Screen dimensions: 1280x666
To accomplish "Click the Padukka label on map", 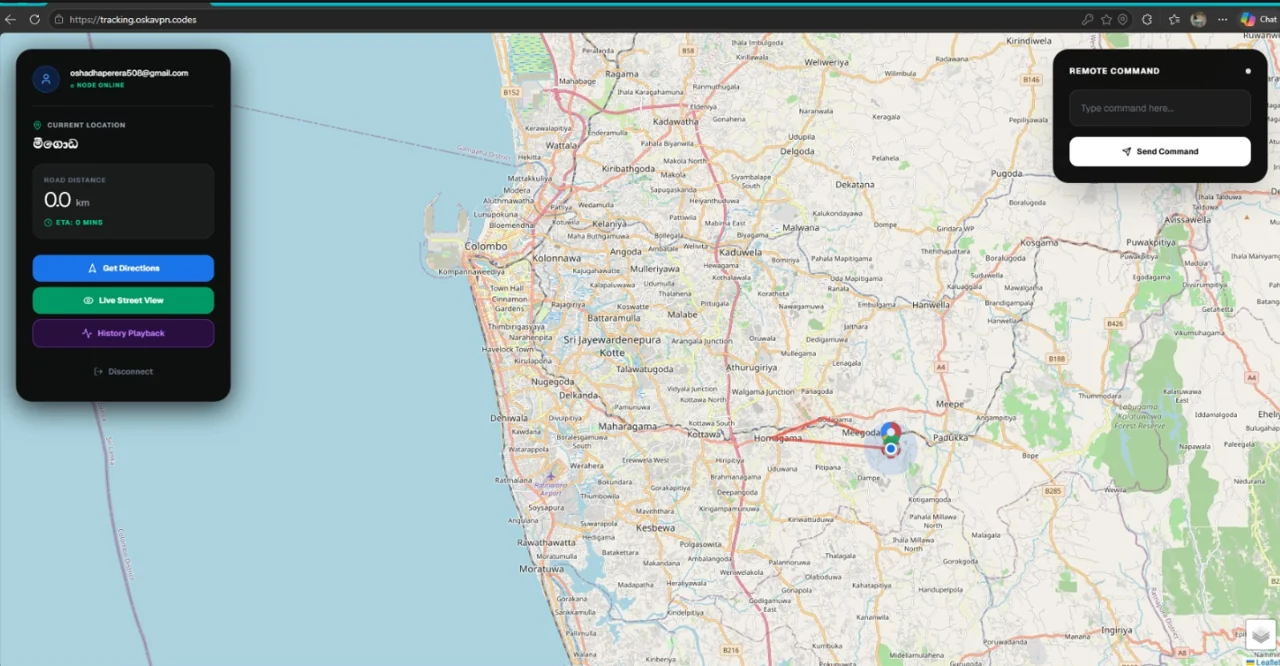I will click(x=949, y=437).
